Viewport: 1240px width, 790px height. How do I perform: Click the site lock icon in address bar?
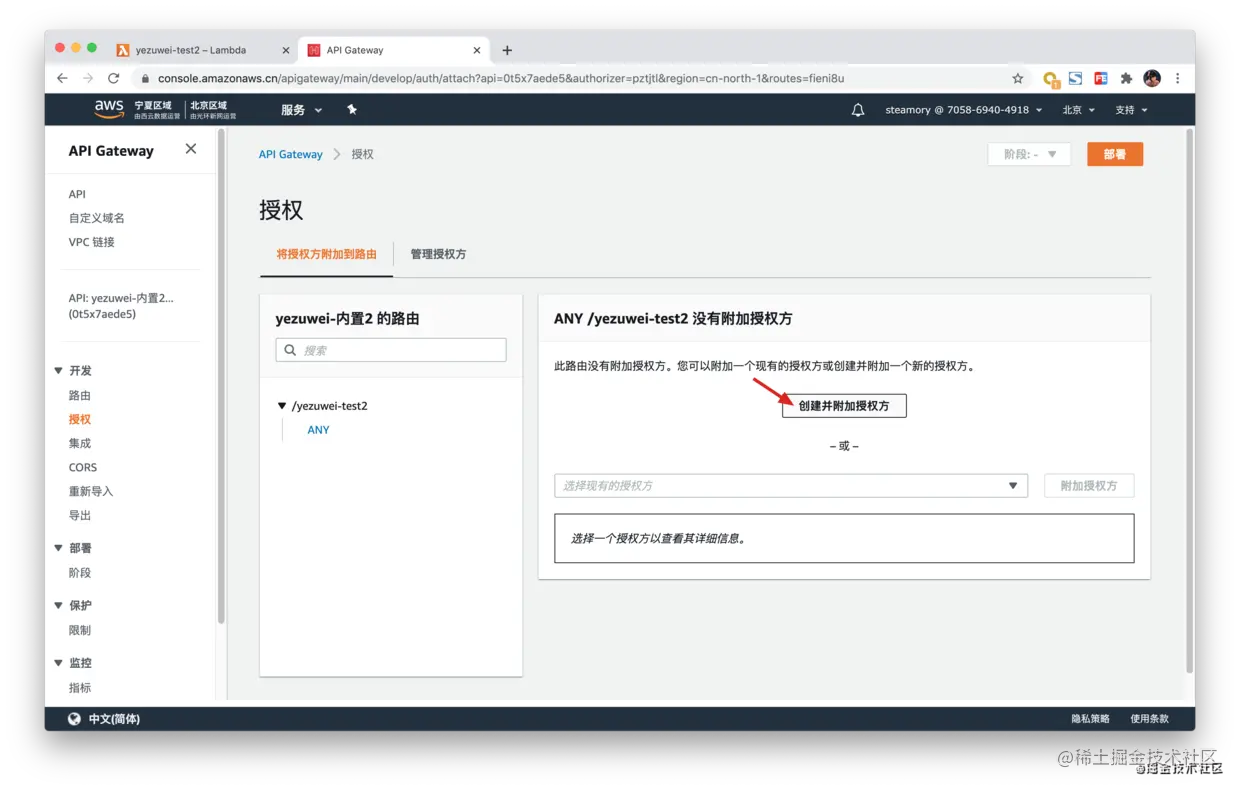146,78
